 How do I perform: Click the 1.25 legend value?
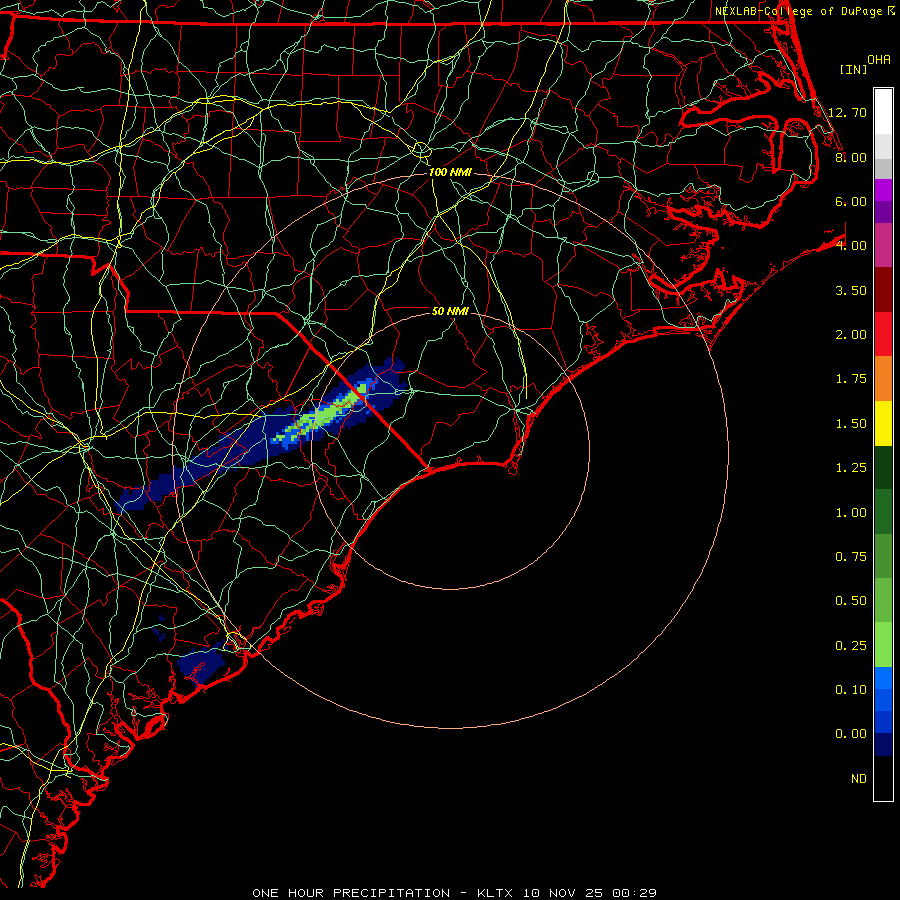click(x=851, y=468)
